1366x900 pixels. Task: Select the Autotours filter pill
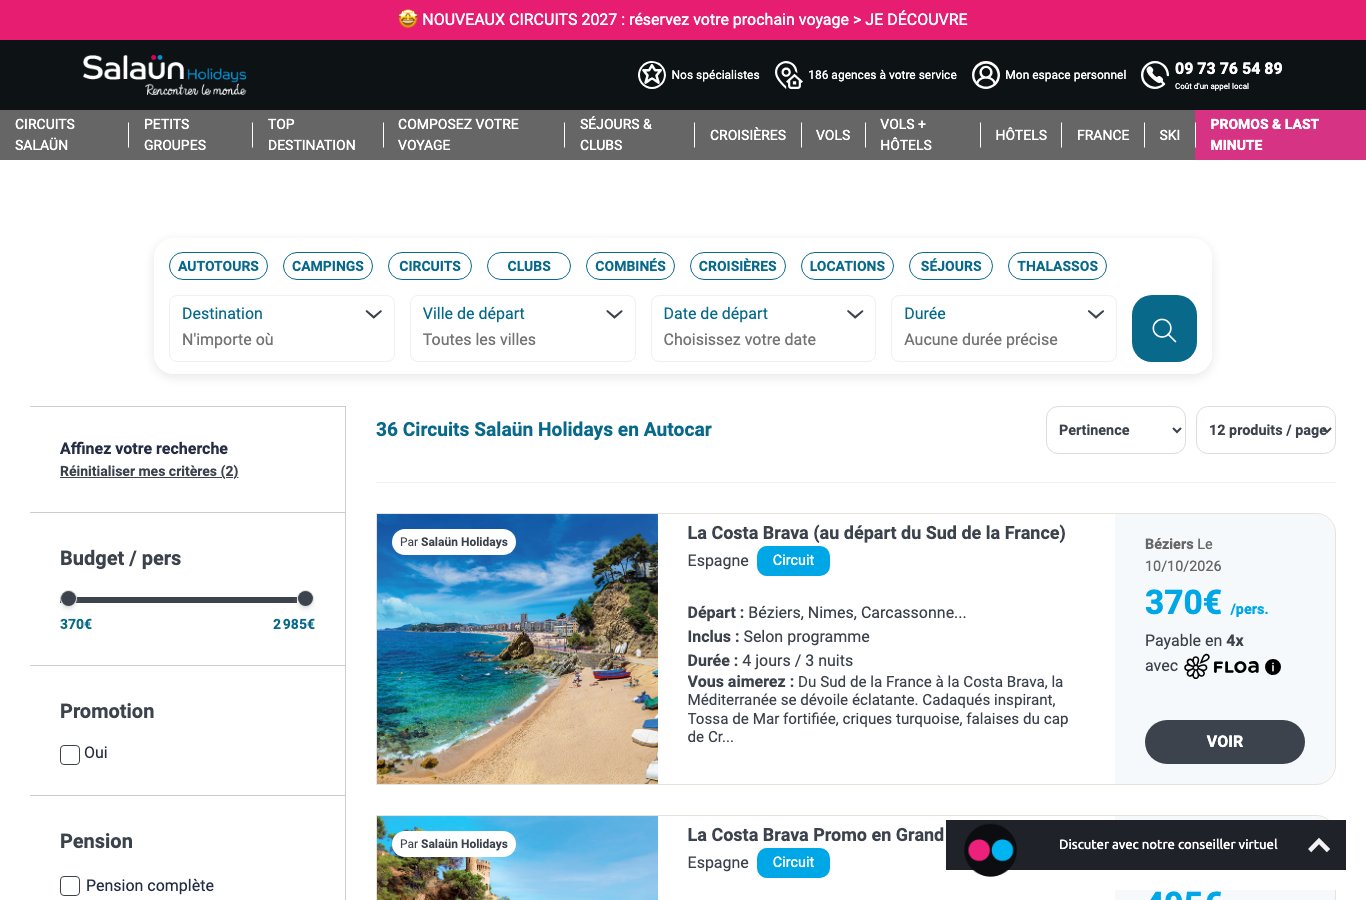(x=218, y=266)
